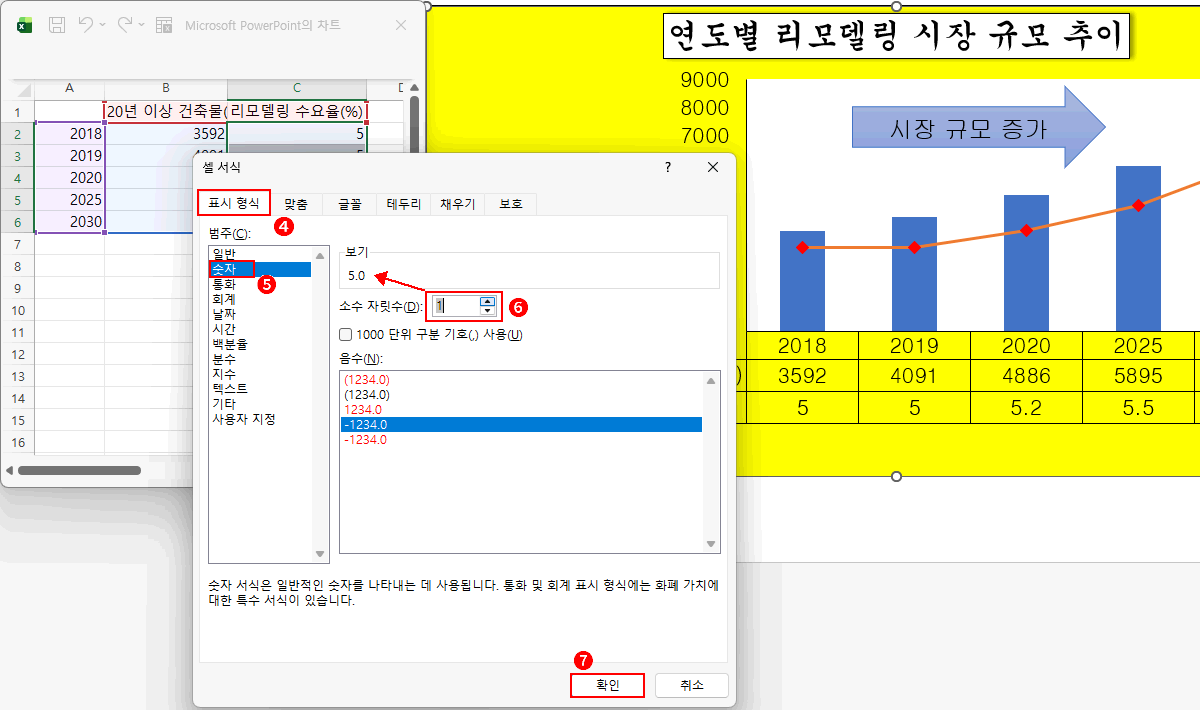
Task: Switch to the 맞춤 tab
Action: 297,202
